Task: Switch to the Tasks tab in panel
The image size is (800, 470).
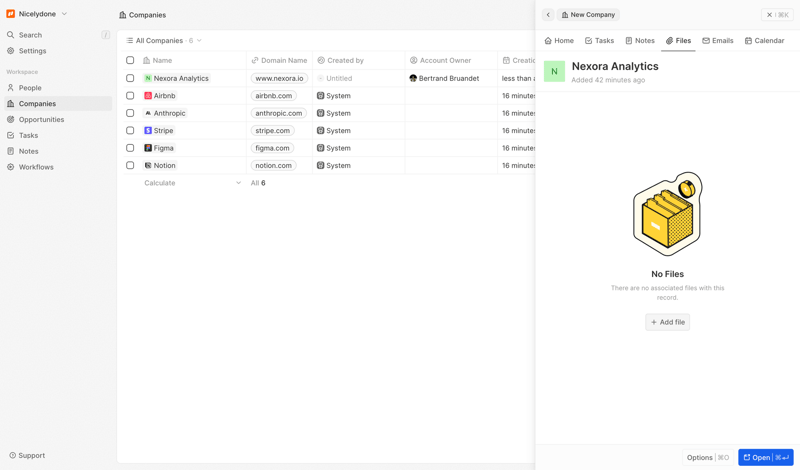Action: 599,40
